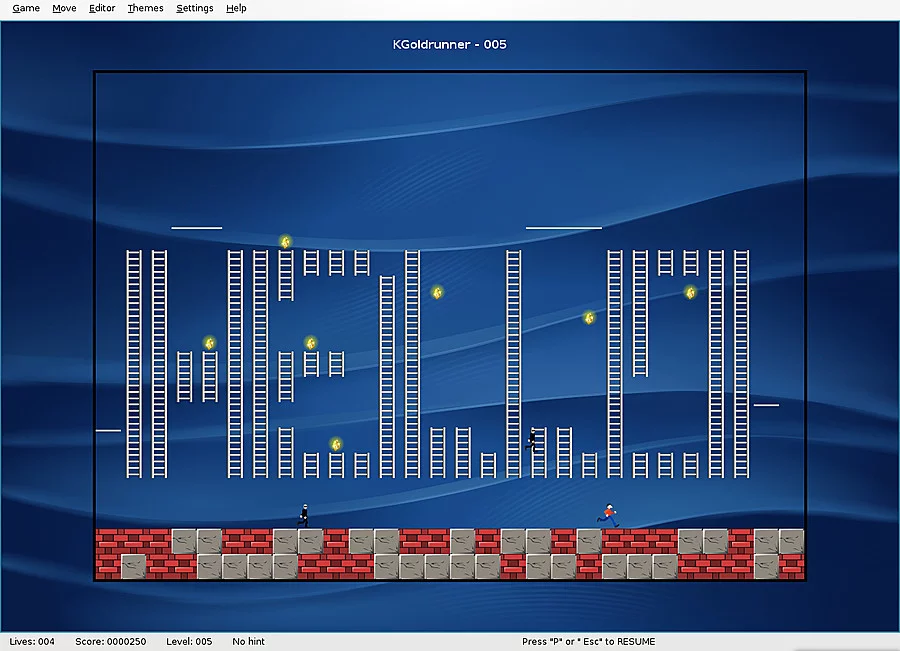
Task: Click the lowest gold nugget near bottom ladders
Action: click(x=336, y=444)
